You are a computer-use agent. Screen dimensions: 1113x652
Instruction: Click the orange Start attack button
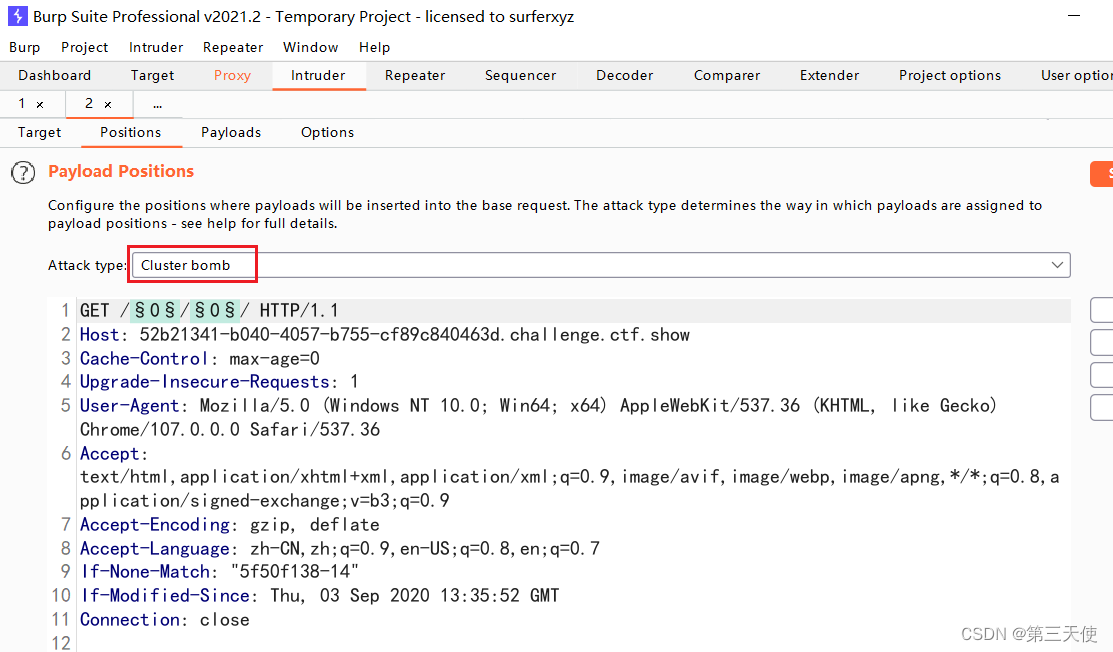[x=1101, y=174]
